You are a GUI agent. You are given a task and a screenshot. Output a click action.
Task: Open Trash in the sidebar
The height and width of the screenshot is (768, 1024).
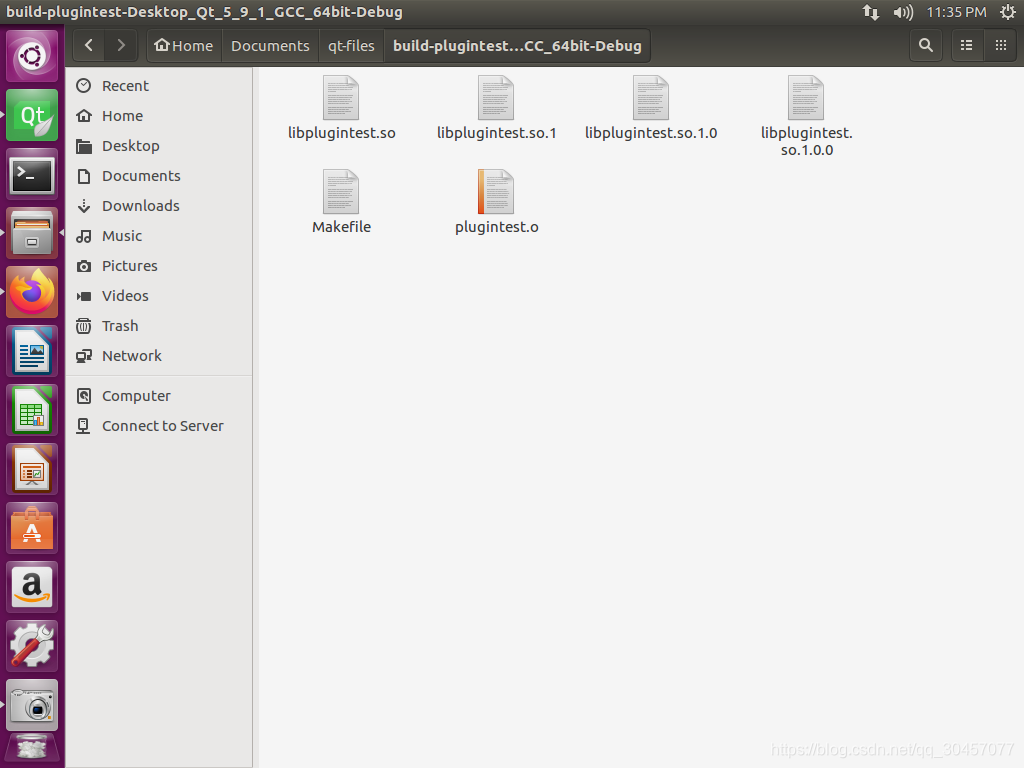click(159, 326)
